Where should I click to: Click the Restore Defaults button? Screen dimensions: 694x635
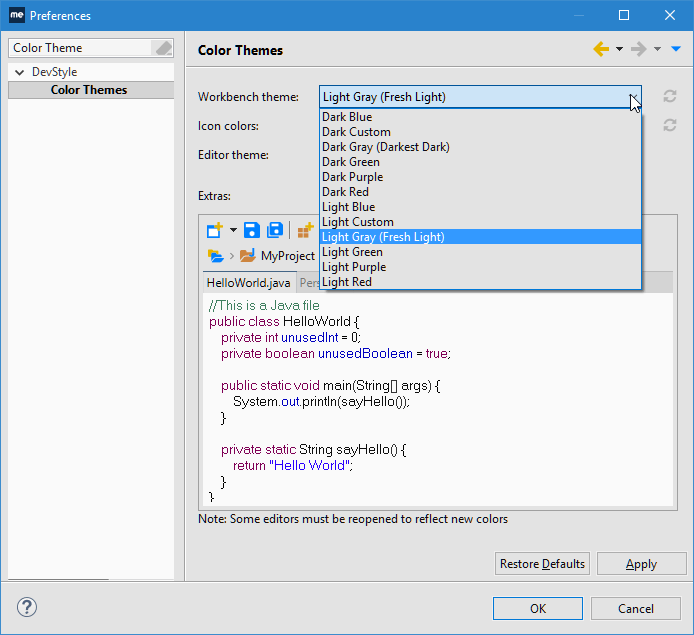[x=542, y=564]
